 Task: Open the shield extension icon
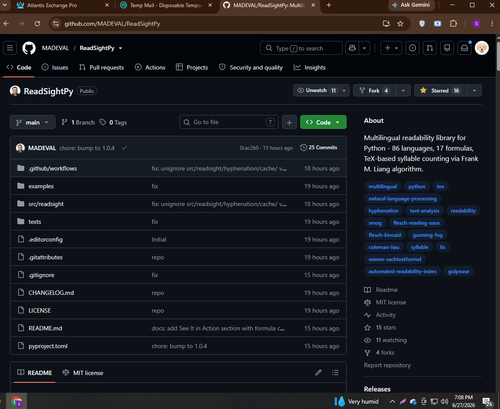[422, 24]
